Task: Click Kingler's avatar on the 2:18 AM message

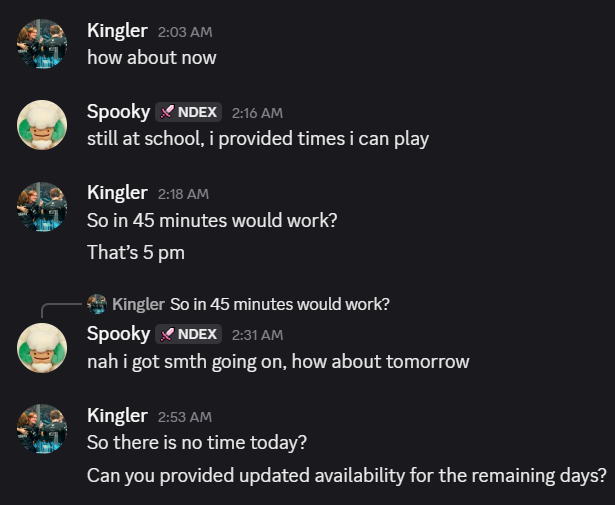Action: tap(42, 206)
